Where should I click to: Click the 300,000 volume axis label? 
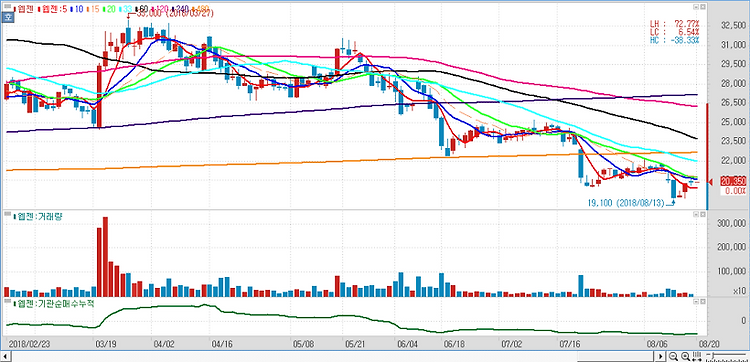[x=732, y=223]
